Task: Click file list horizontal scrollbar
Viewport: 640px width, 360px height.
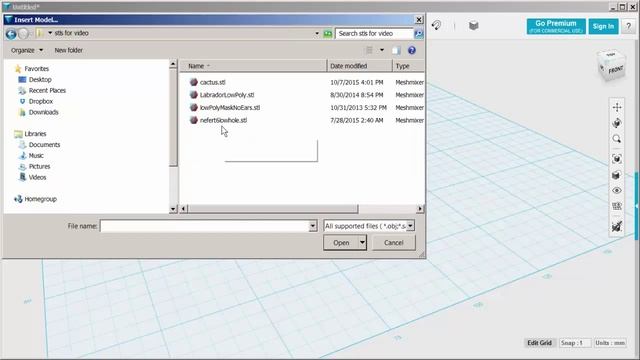Action: click(x=273, y=209)
